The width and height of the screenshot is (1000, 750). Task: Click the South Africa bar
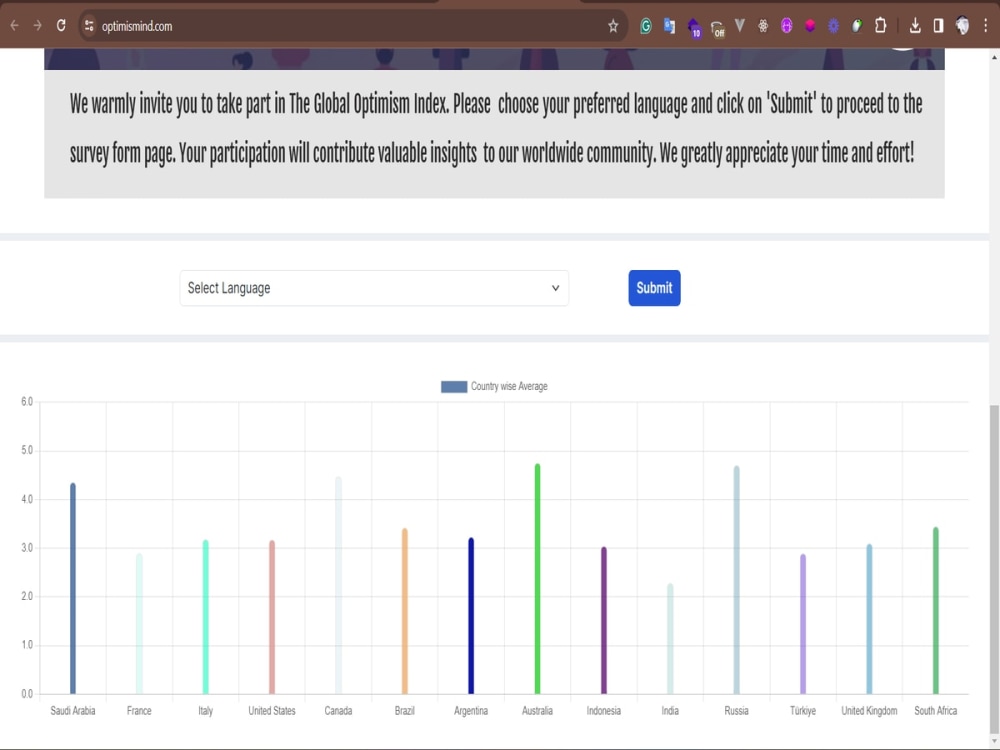click(936, 610)
